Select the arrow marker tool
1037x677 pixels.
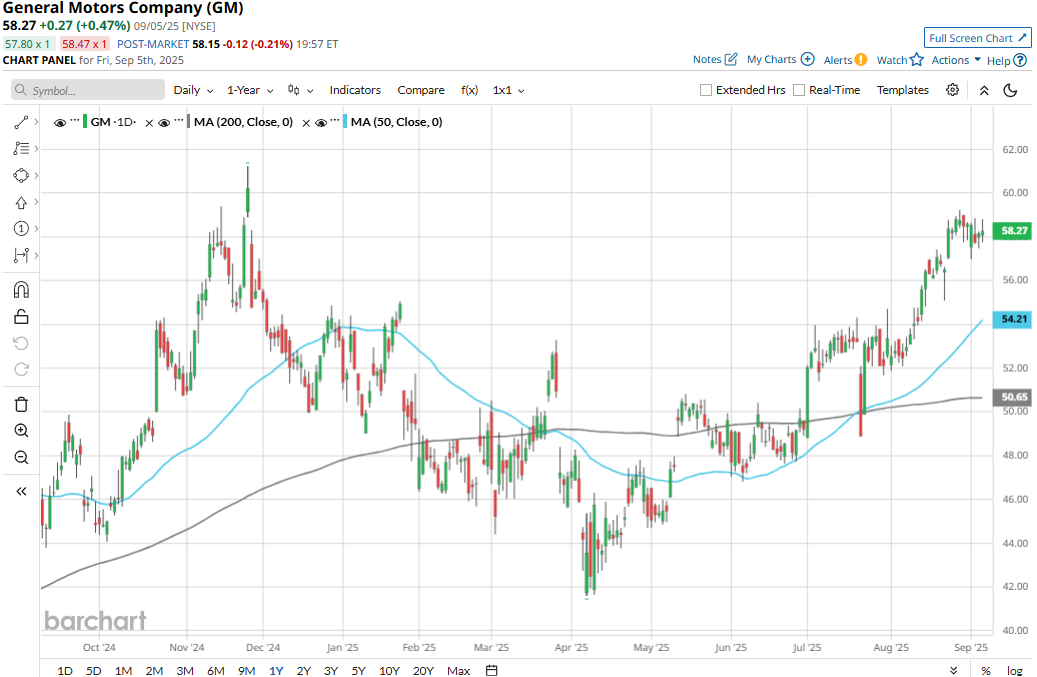[21, 202]
